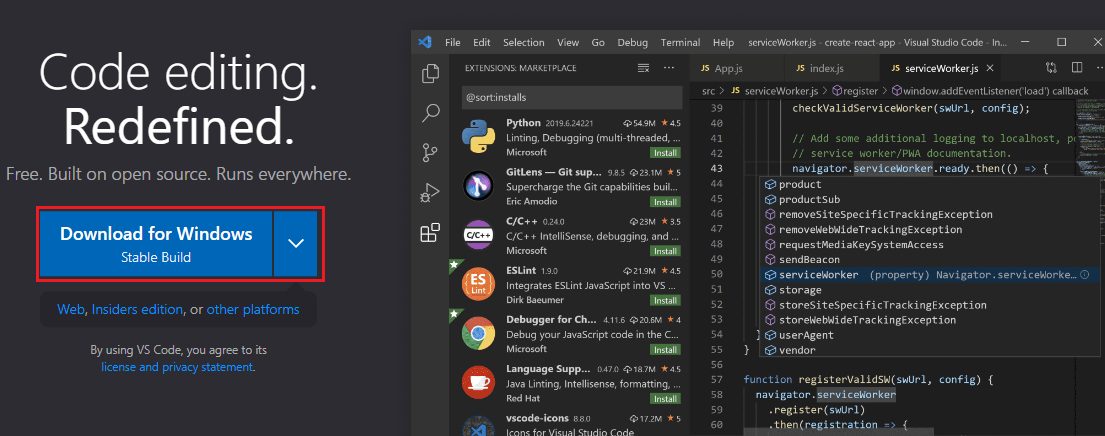Install Debugger for Chrome extension
This screenshot has width=1105, height=436.
[665, 350]
